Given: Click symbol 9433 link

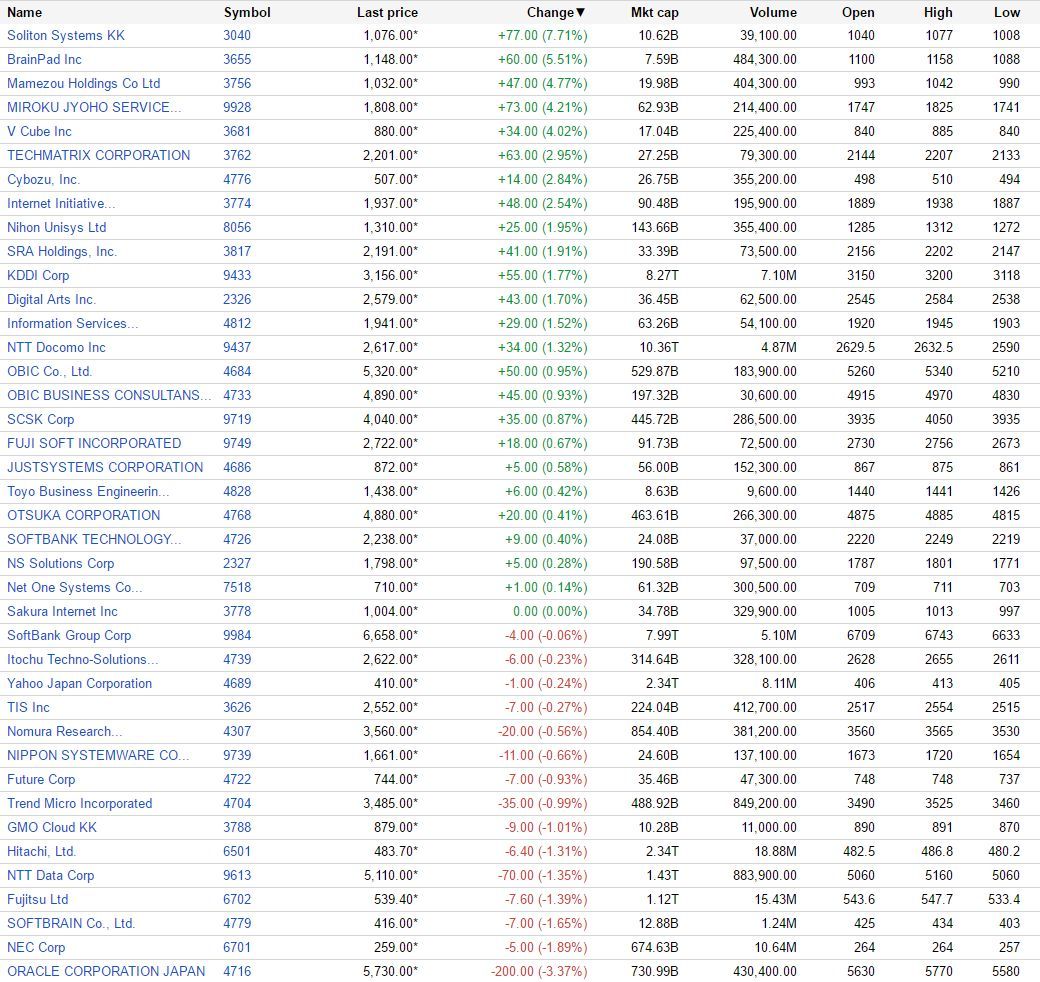Looking at the screenshot, I should (237, 275).
